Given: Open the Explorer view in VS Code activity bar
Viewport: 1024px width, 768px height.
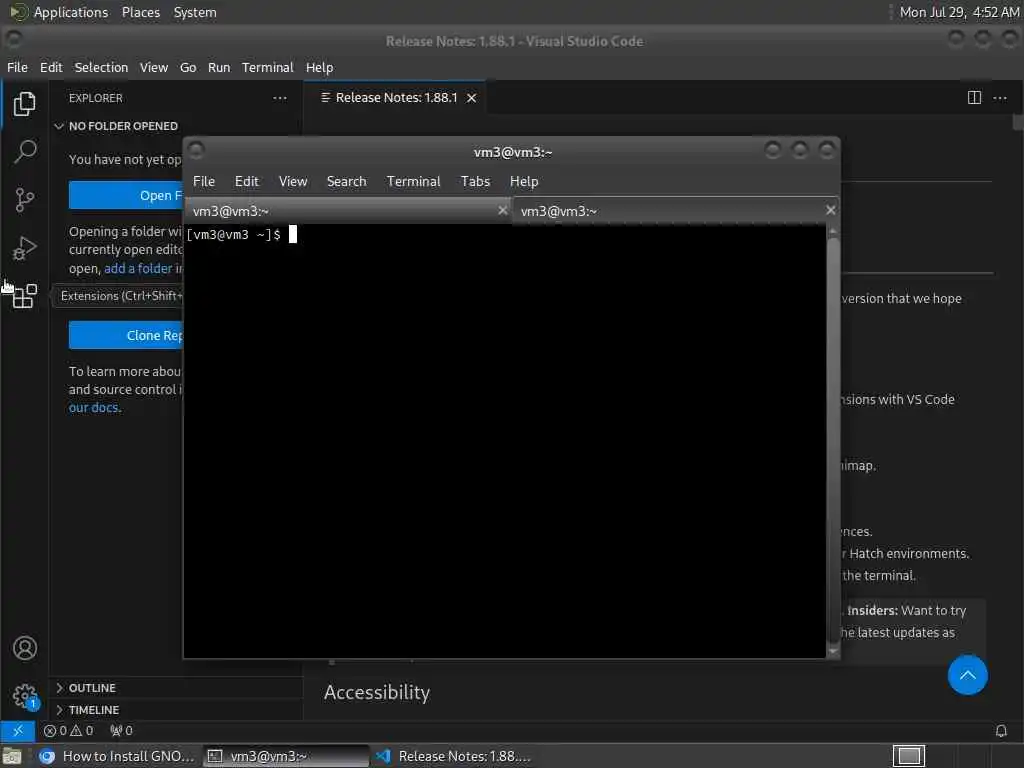Looking at the screenshot, I should (25, 104).
